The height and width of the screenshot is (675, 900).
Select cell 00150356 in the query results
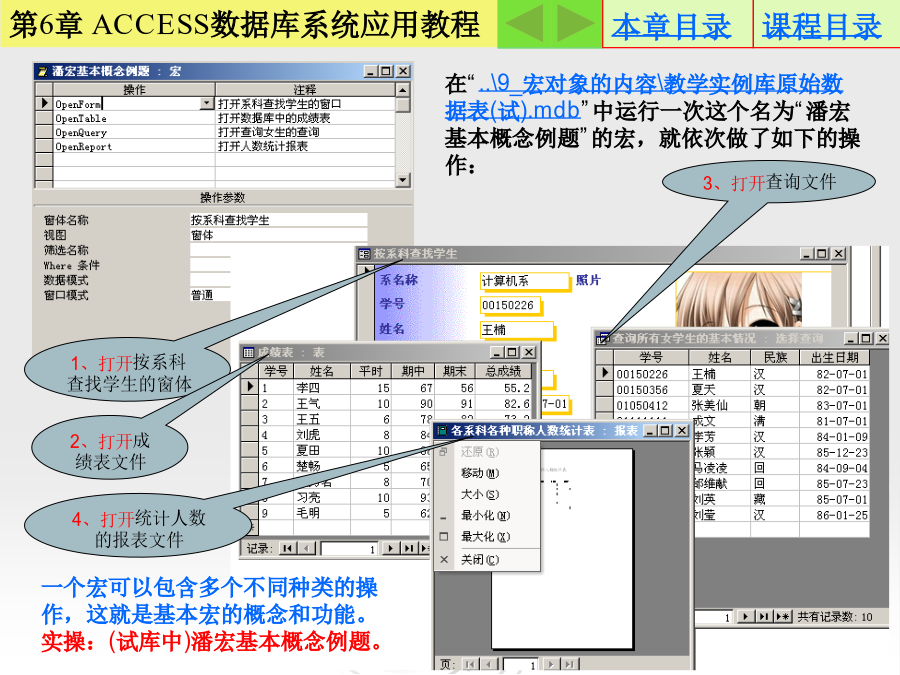point(651,390)
